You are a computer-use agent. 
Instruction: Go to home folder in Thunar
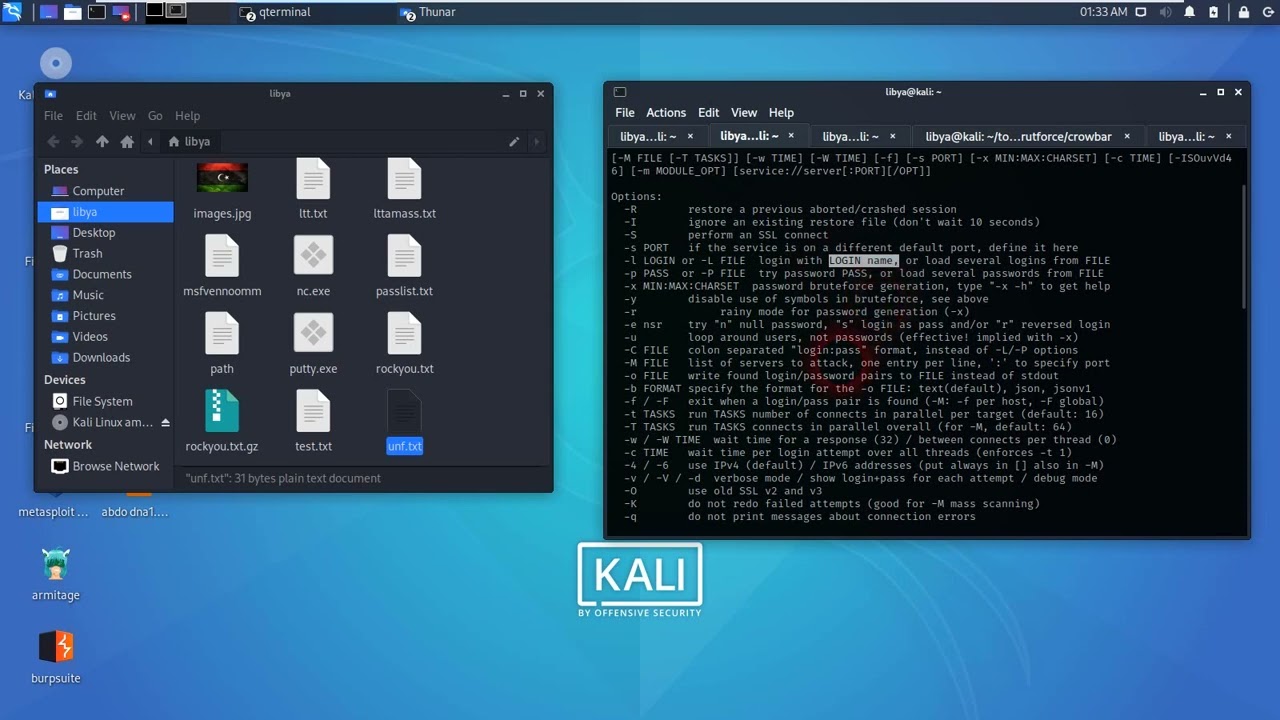(x=127, y=142)
